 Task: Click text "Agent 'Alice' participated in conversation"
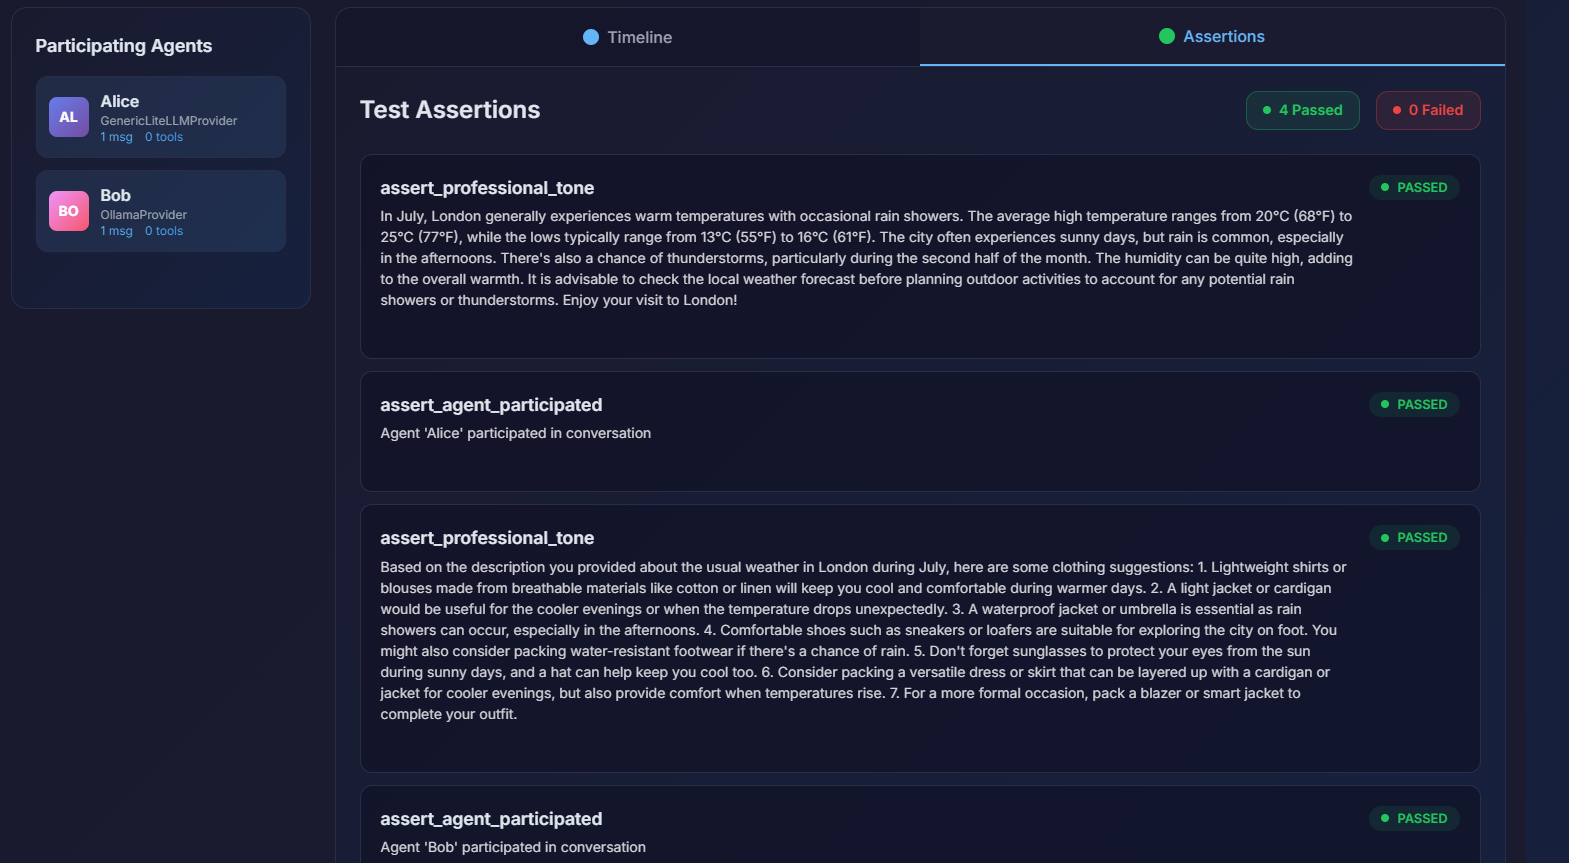point(516,433)
